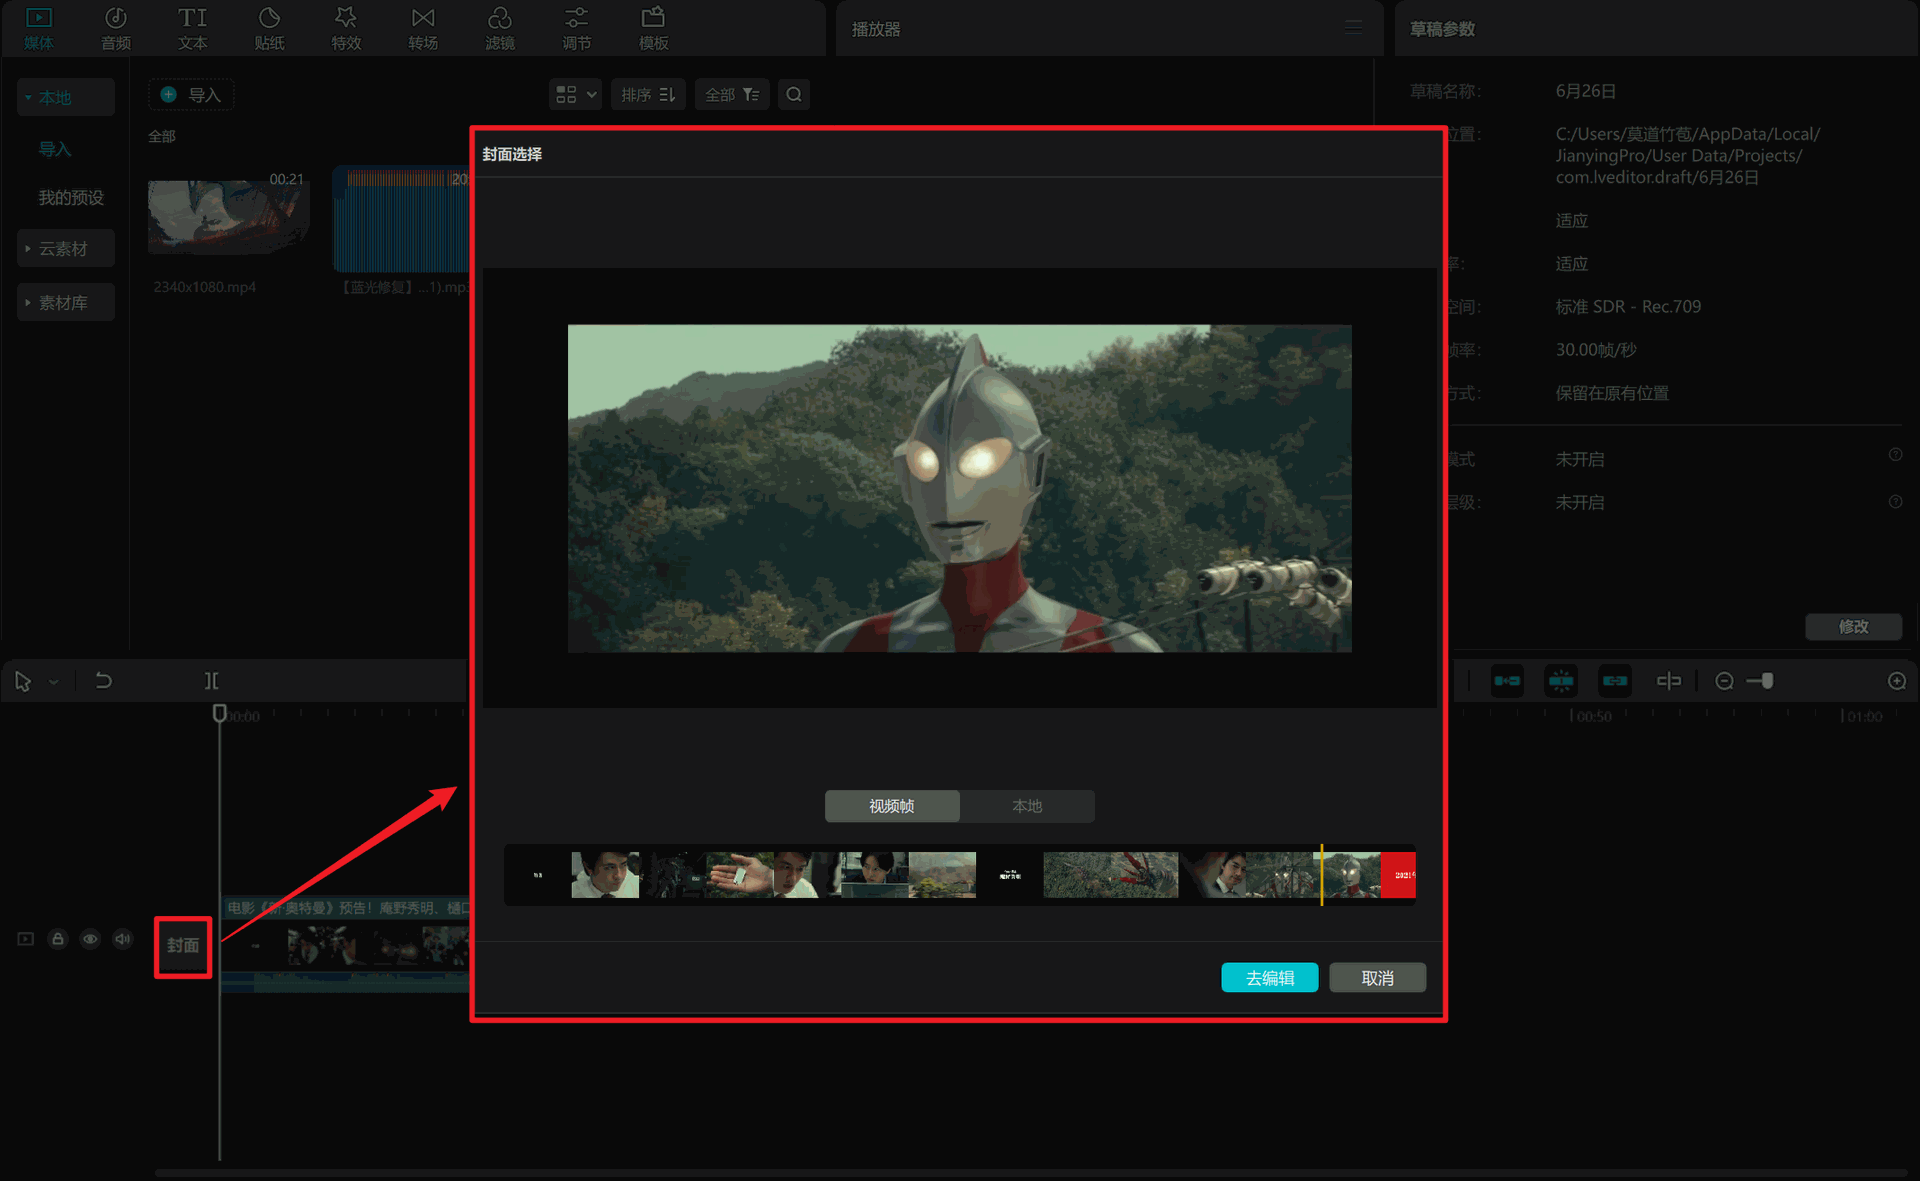This screenshot has height=1181, width=1920.
Task: Toggle the track lock icon
Action: [x=58, y=939]
